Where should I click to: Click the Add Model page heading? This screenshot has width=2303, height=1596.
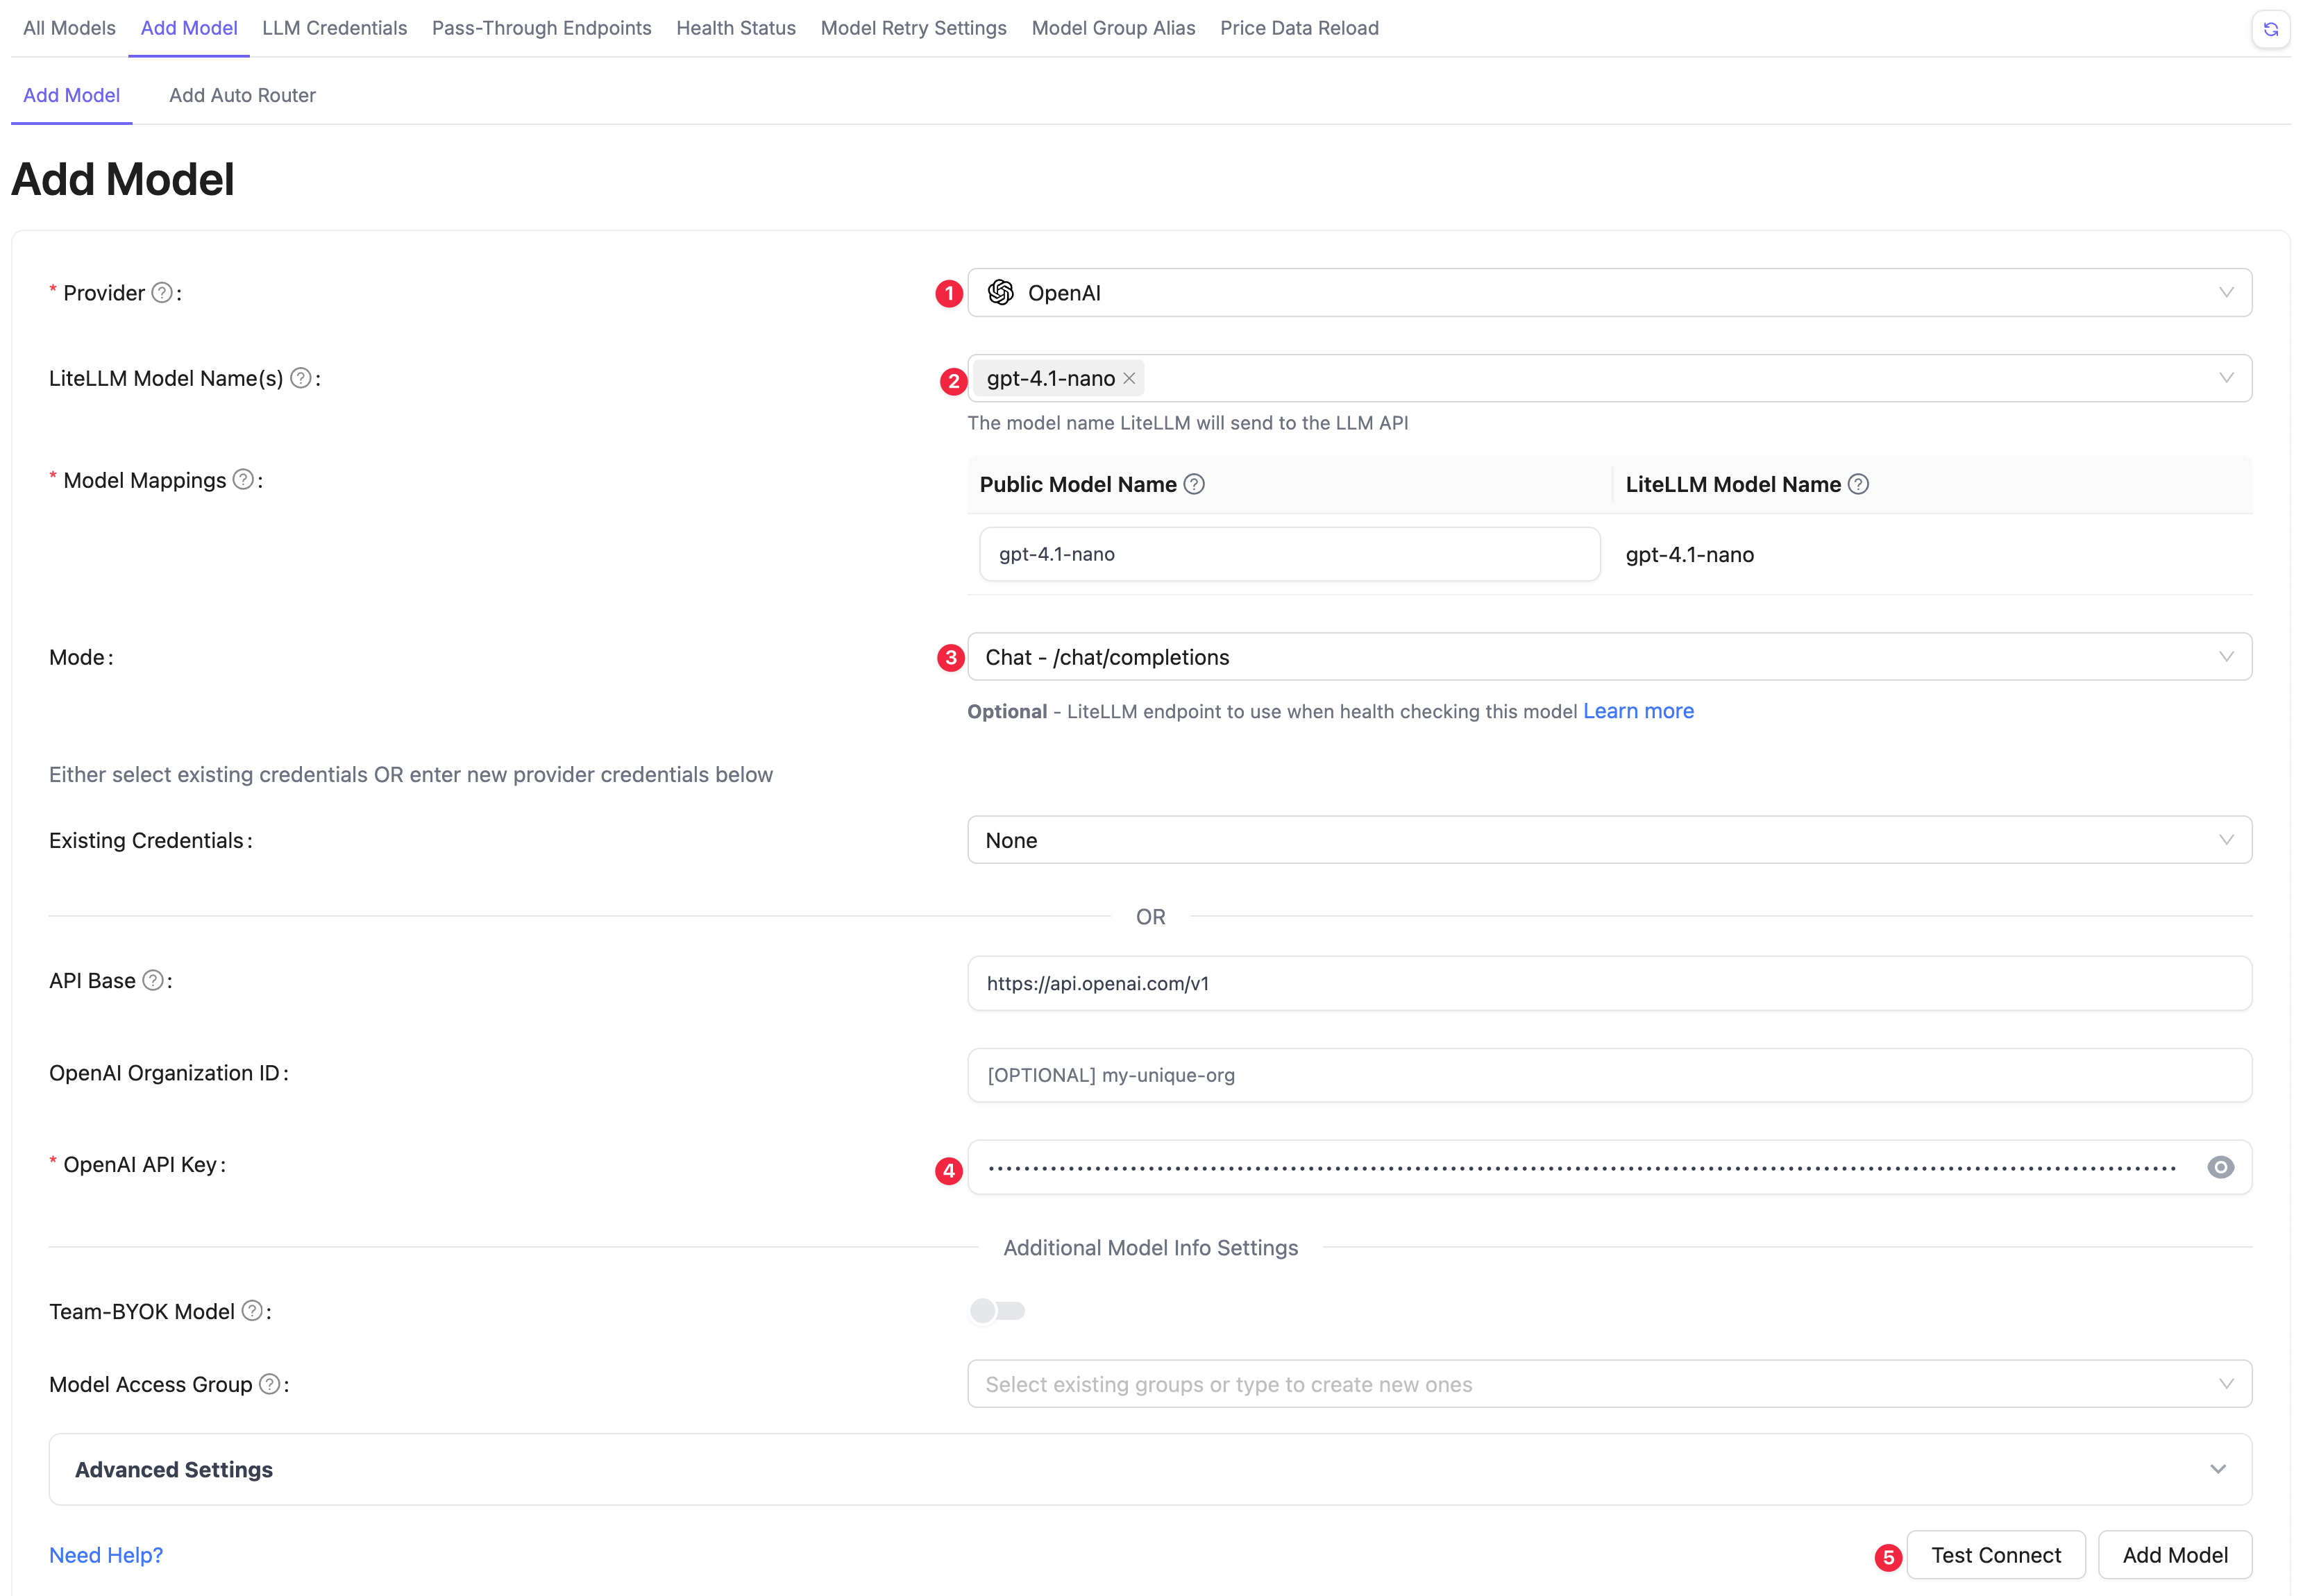point(123,180)
